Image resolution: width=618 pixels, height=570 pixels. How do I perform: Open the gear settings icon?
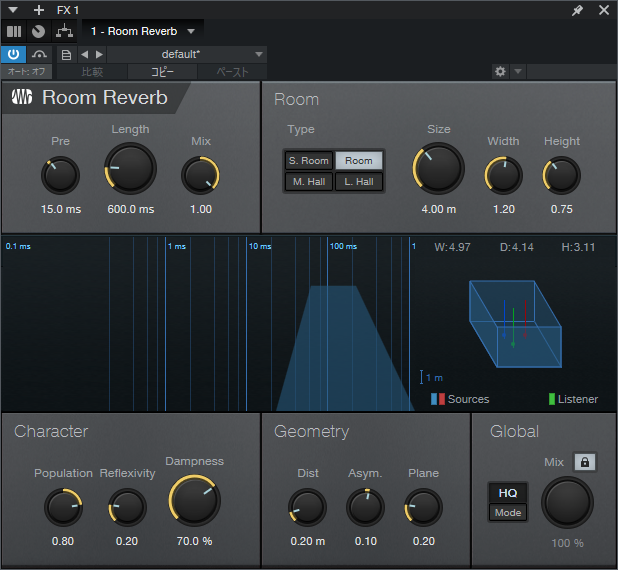[500, 72]
